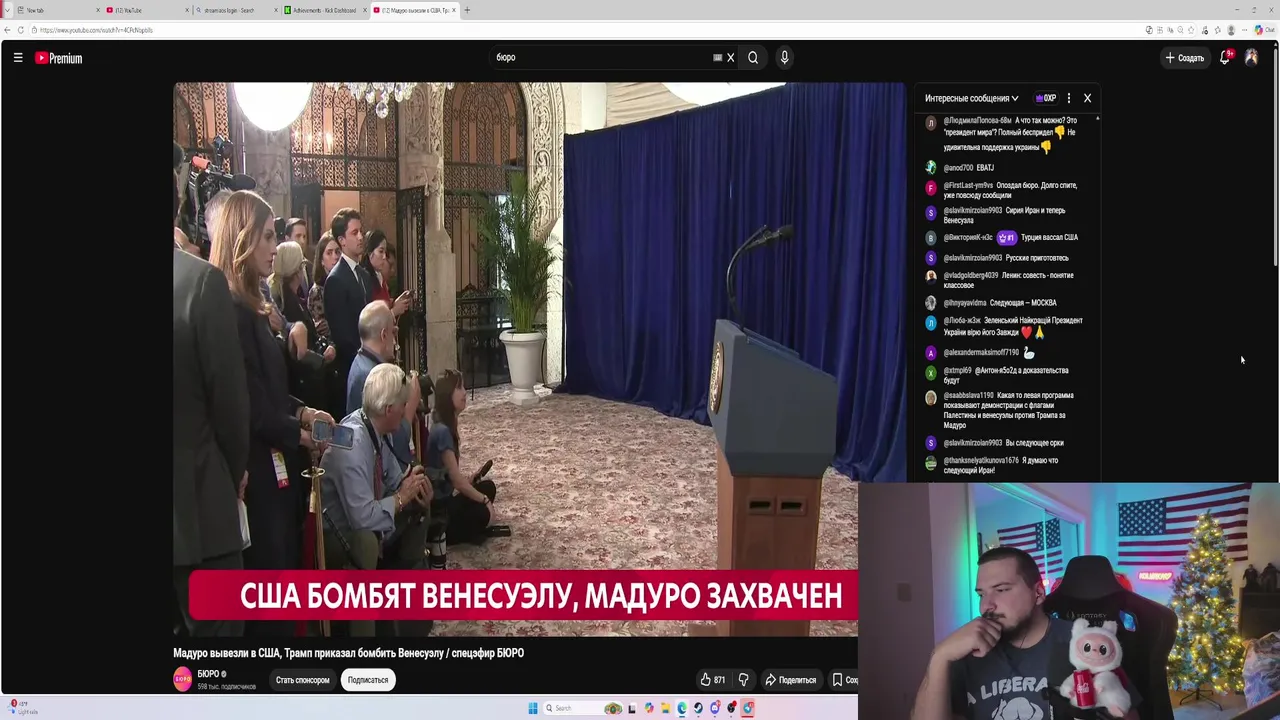Reload the page with refresh icon
1280x720 pixels.
point(23,30)
